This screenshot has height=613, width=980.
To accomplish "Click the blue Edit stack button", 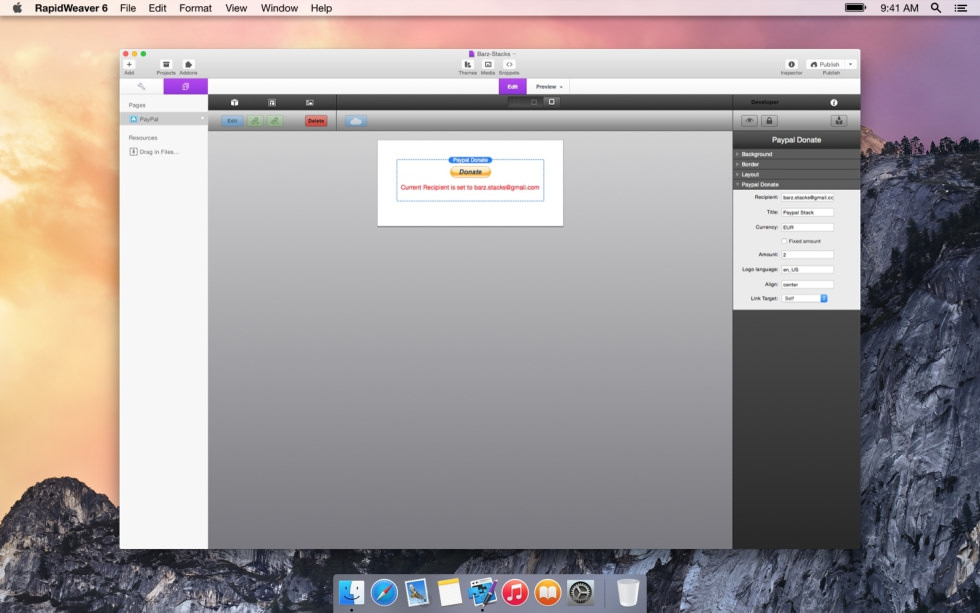I will pyautogui.click(x=232, y=121).
